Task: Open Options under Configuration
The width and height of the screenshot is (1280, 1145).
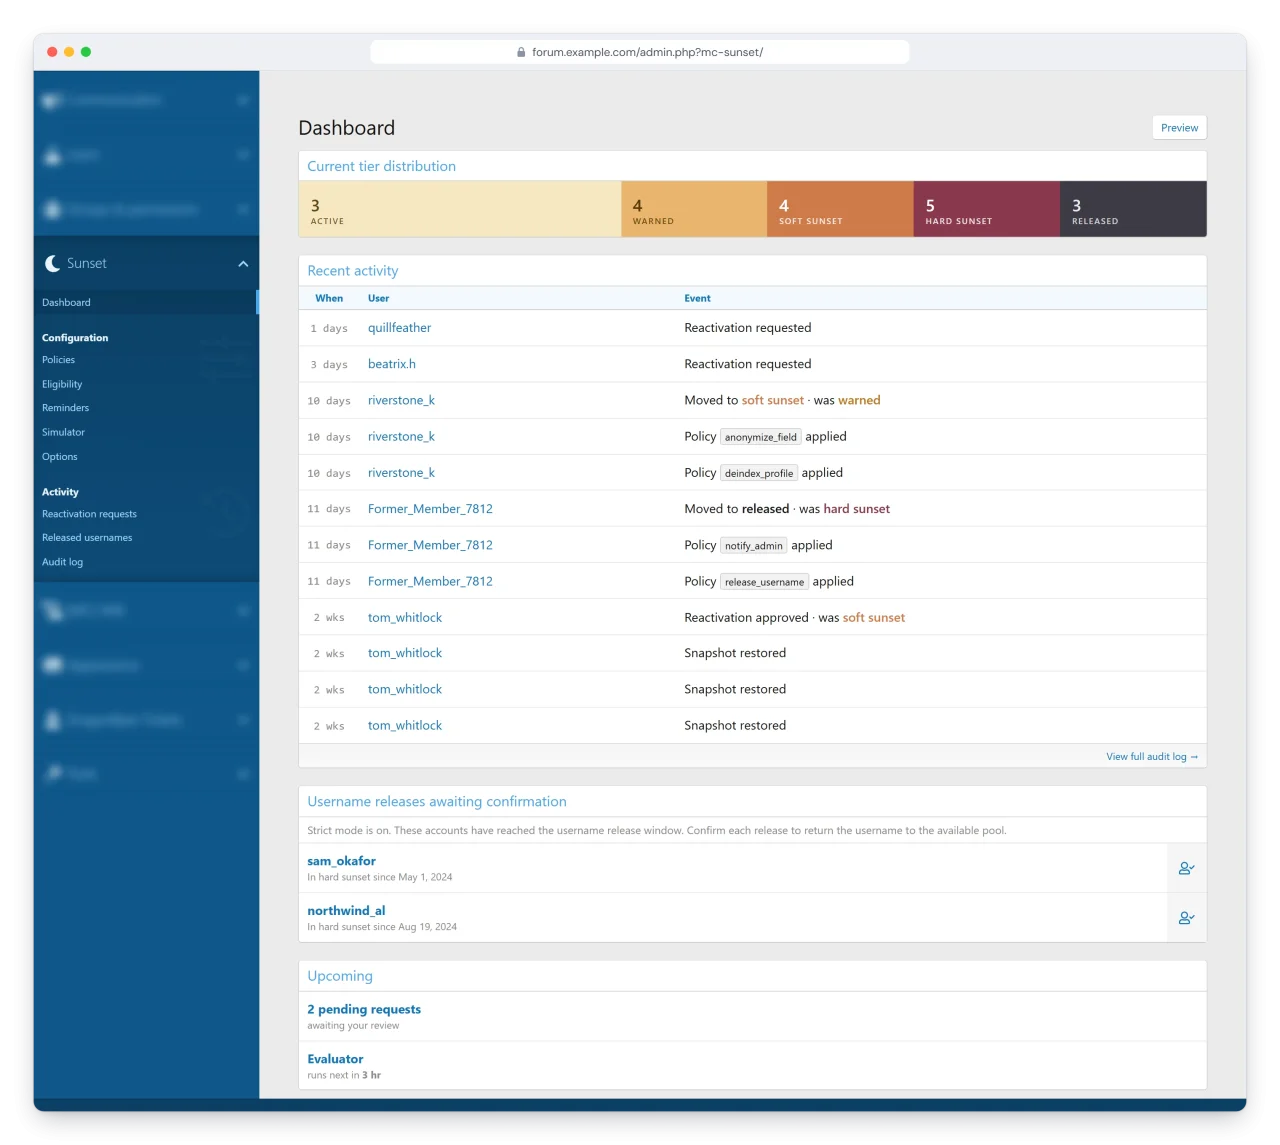Action: coord(59,457)
